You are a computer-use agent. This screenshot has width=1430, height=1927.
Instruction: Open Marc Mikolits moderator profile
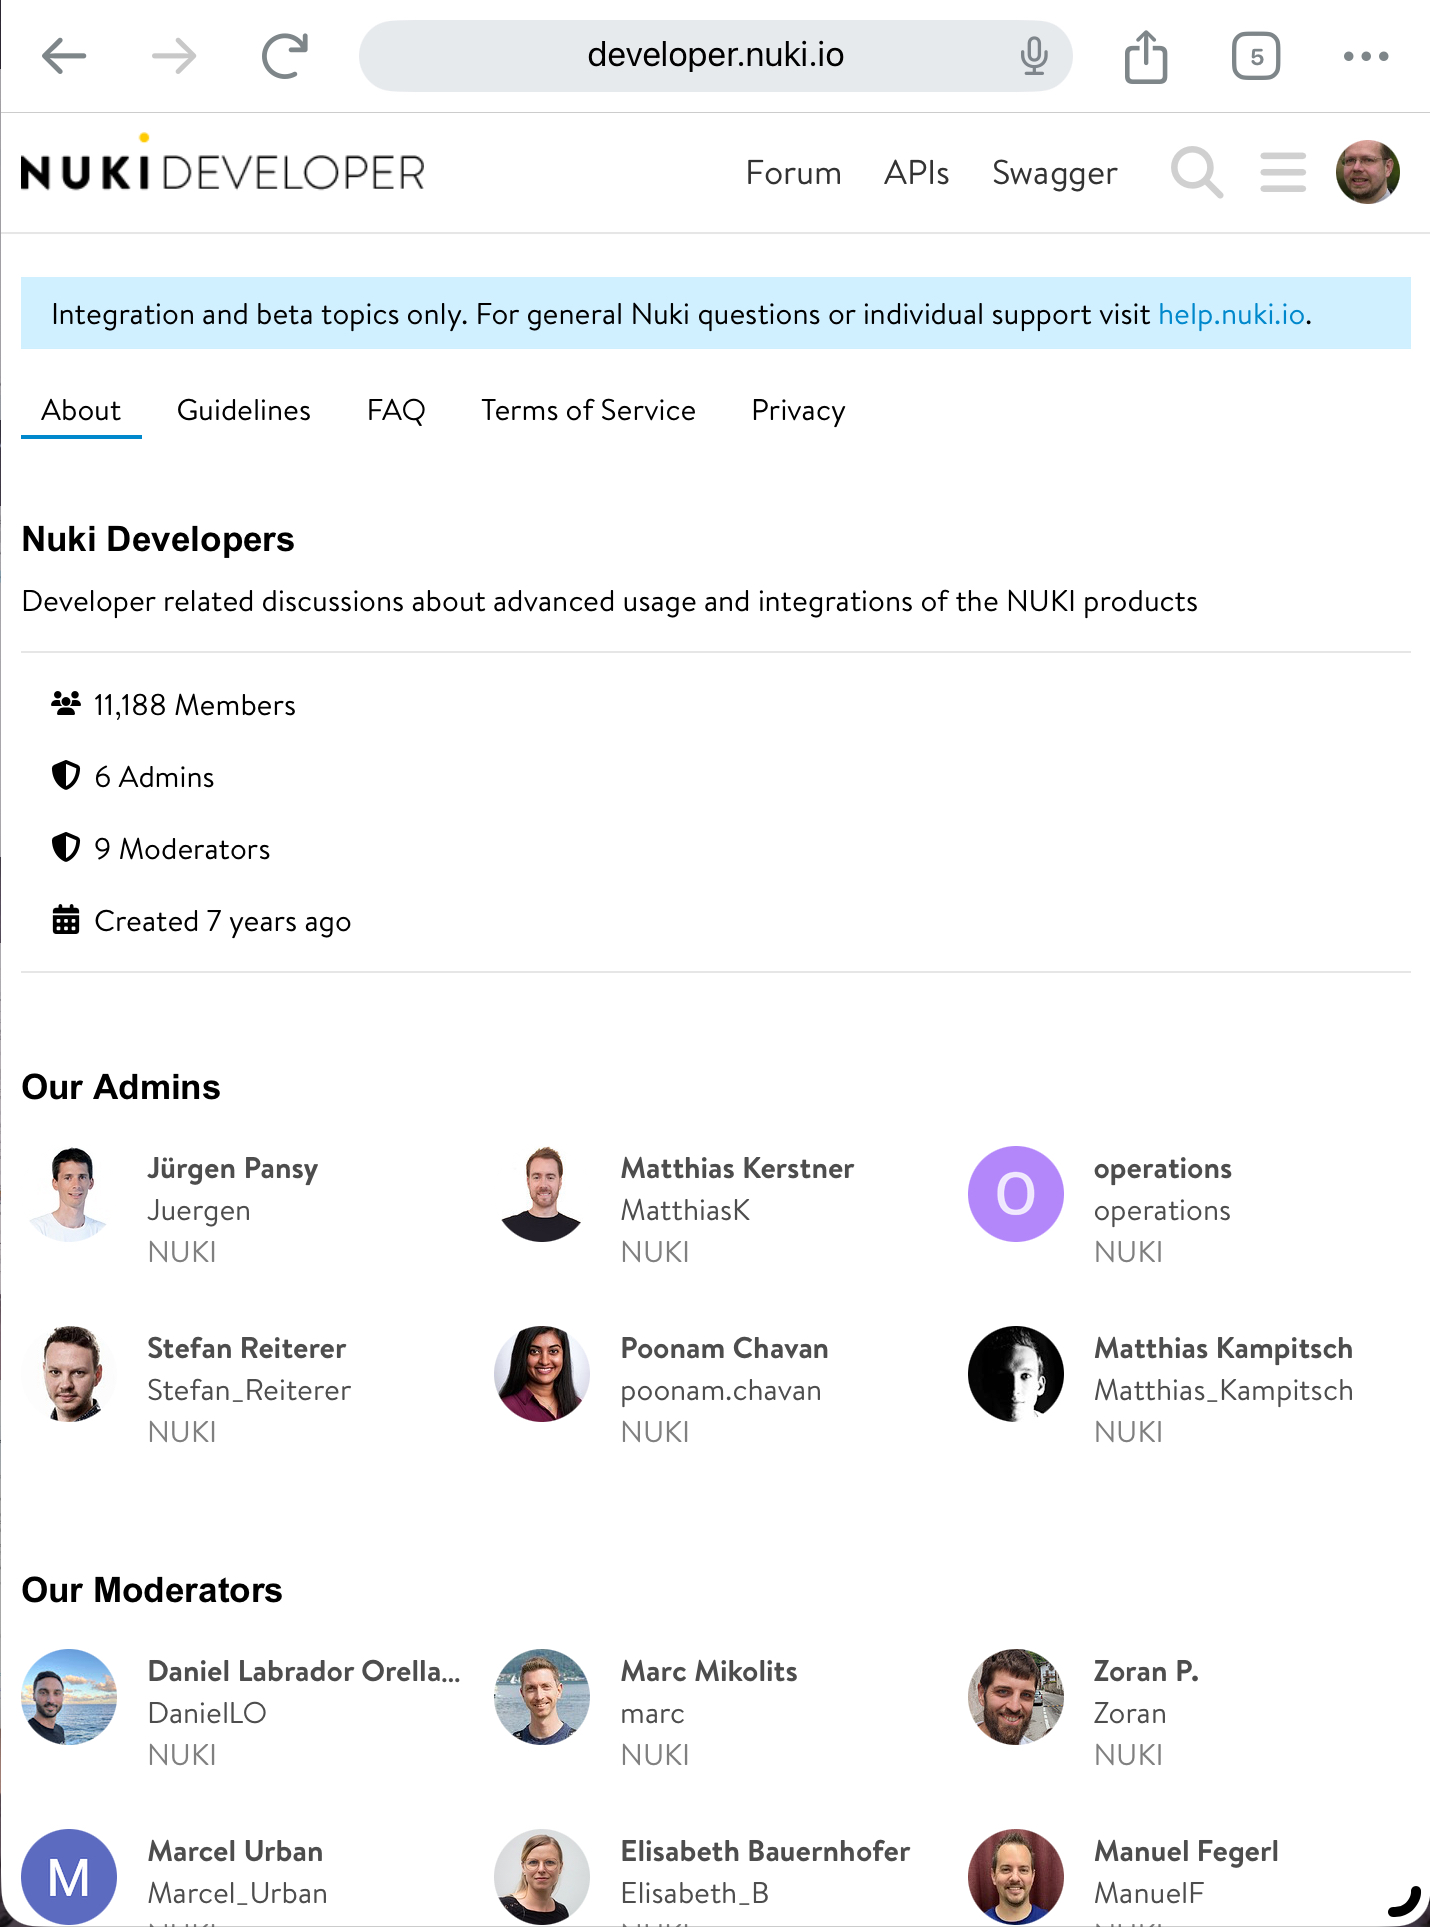pos(709,1671)
